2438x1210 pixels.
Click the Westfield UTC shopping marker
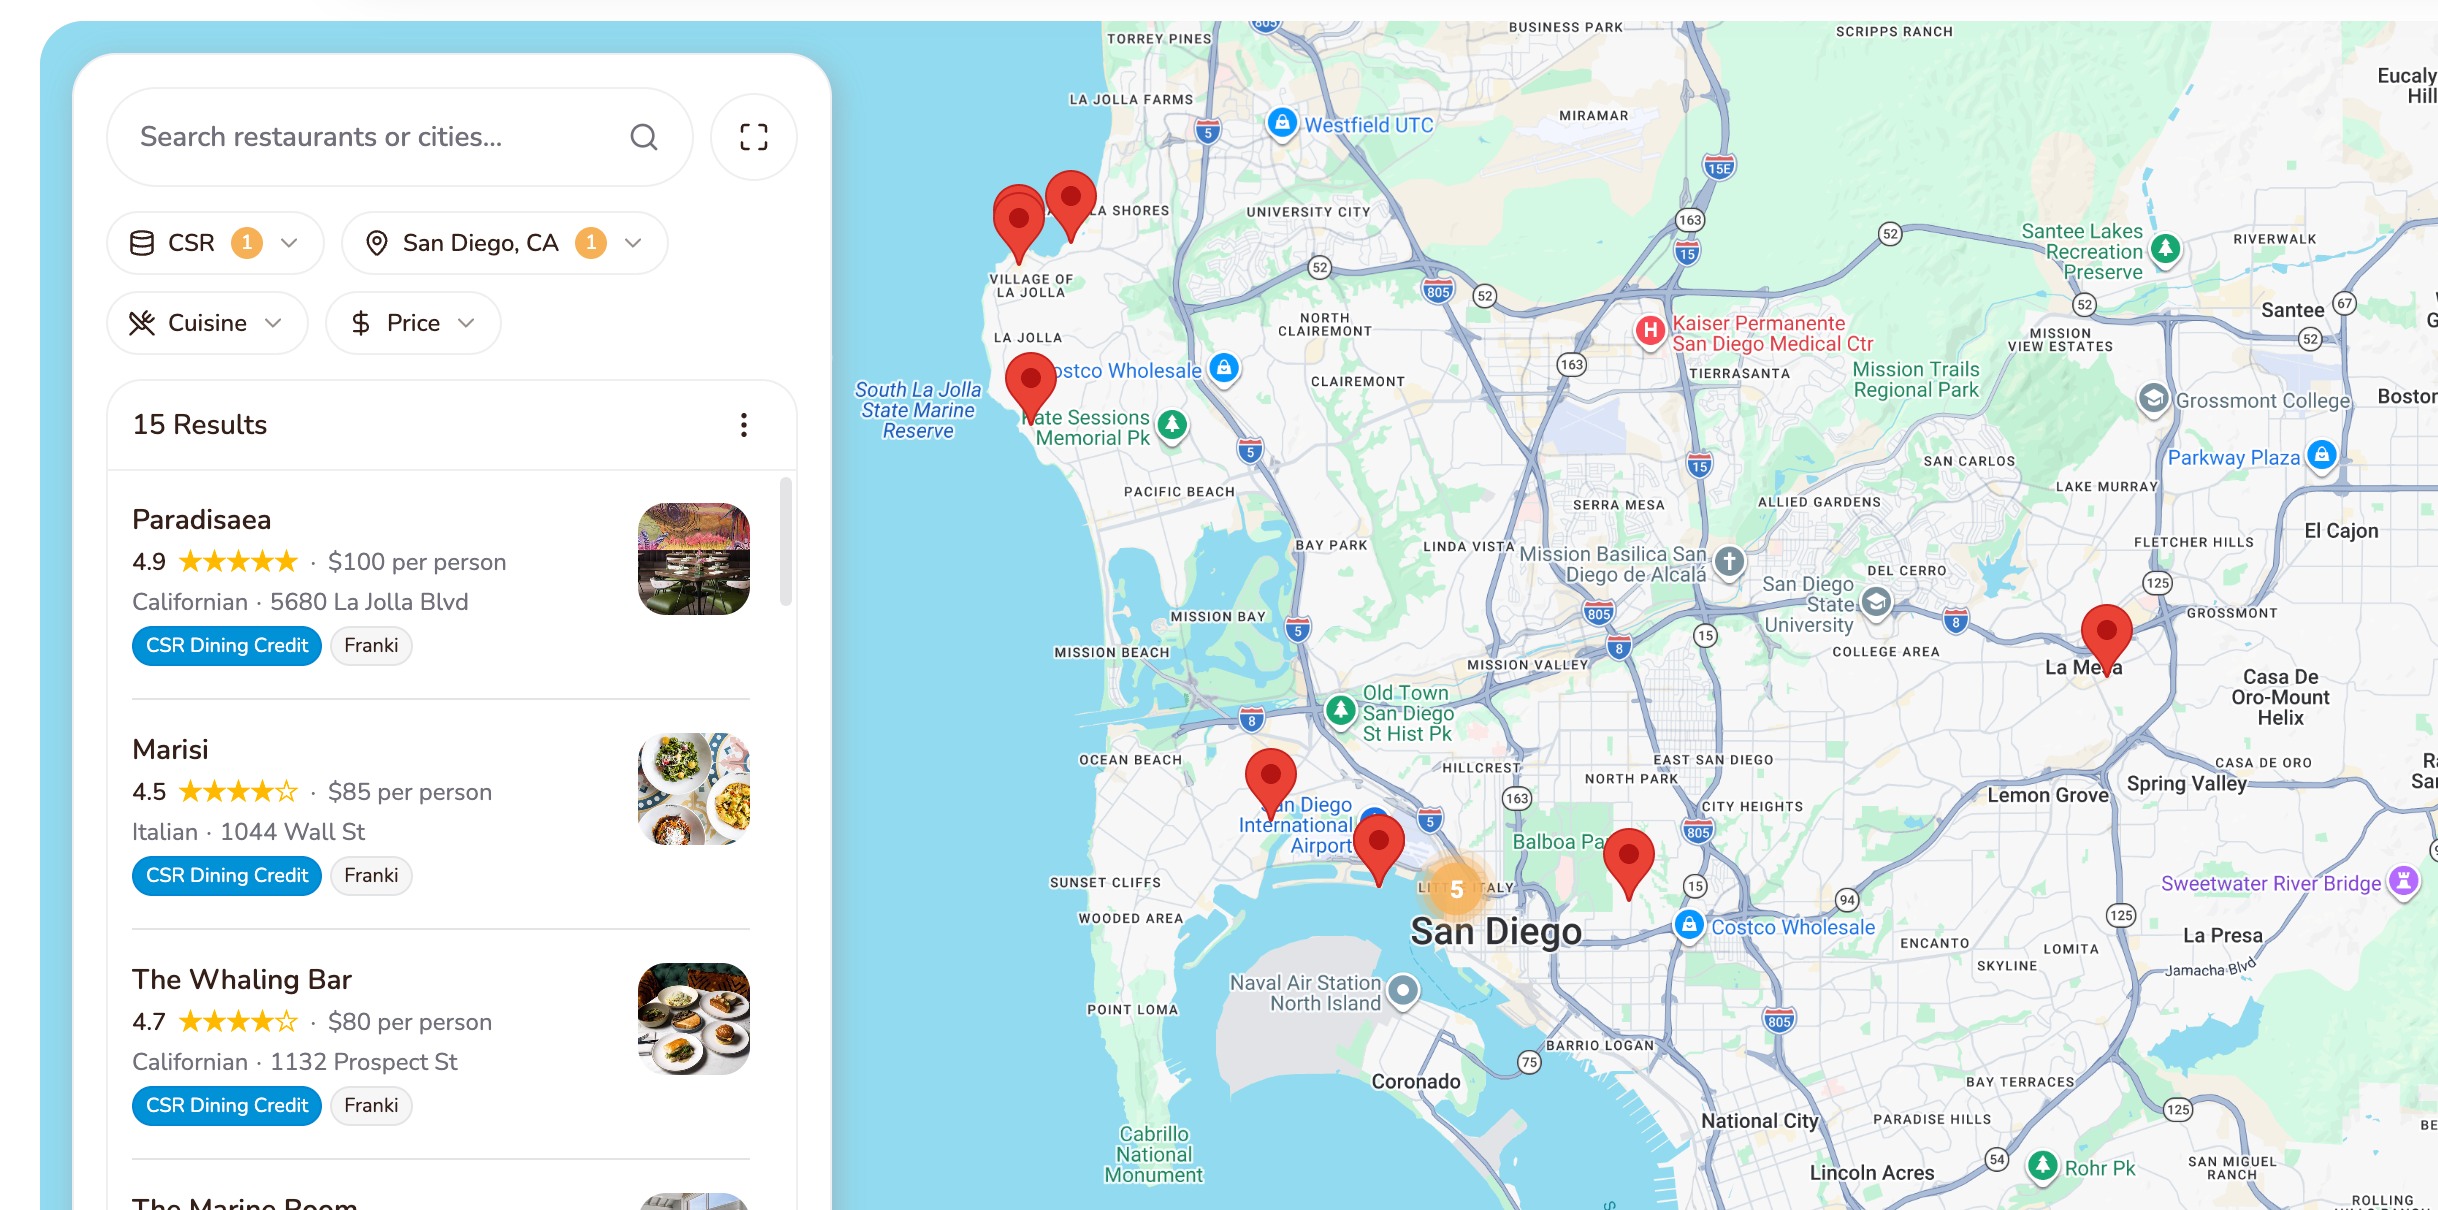point(1281,123)
